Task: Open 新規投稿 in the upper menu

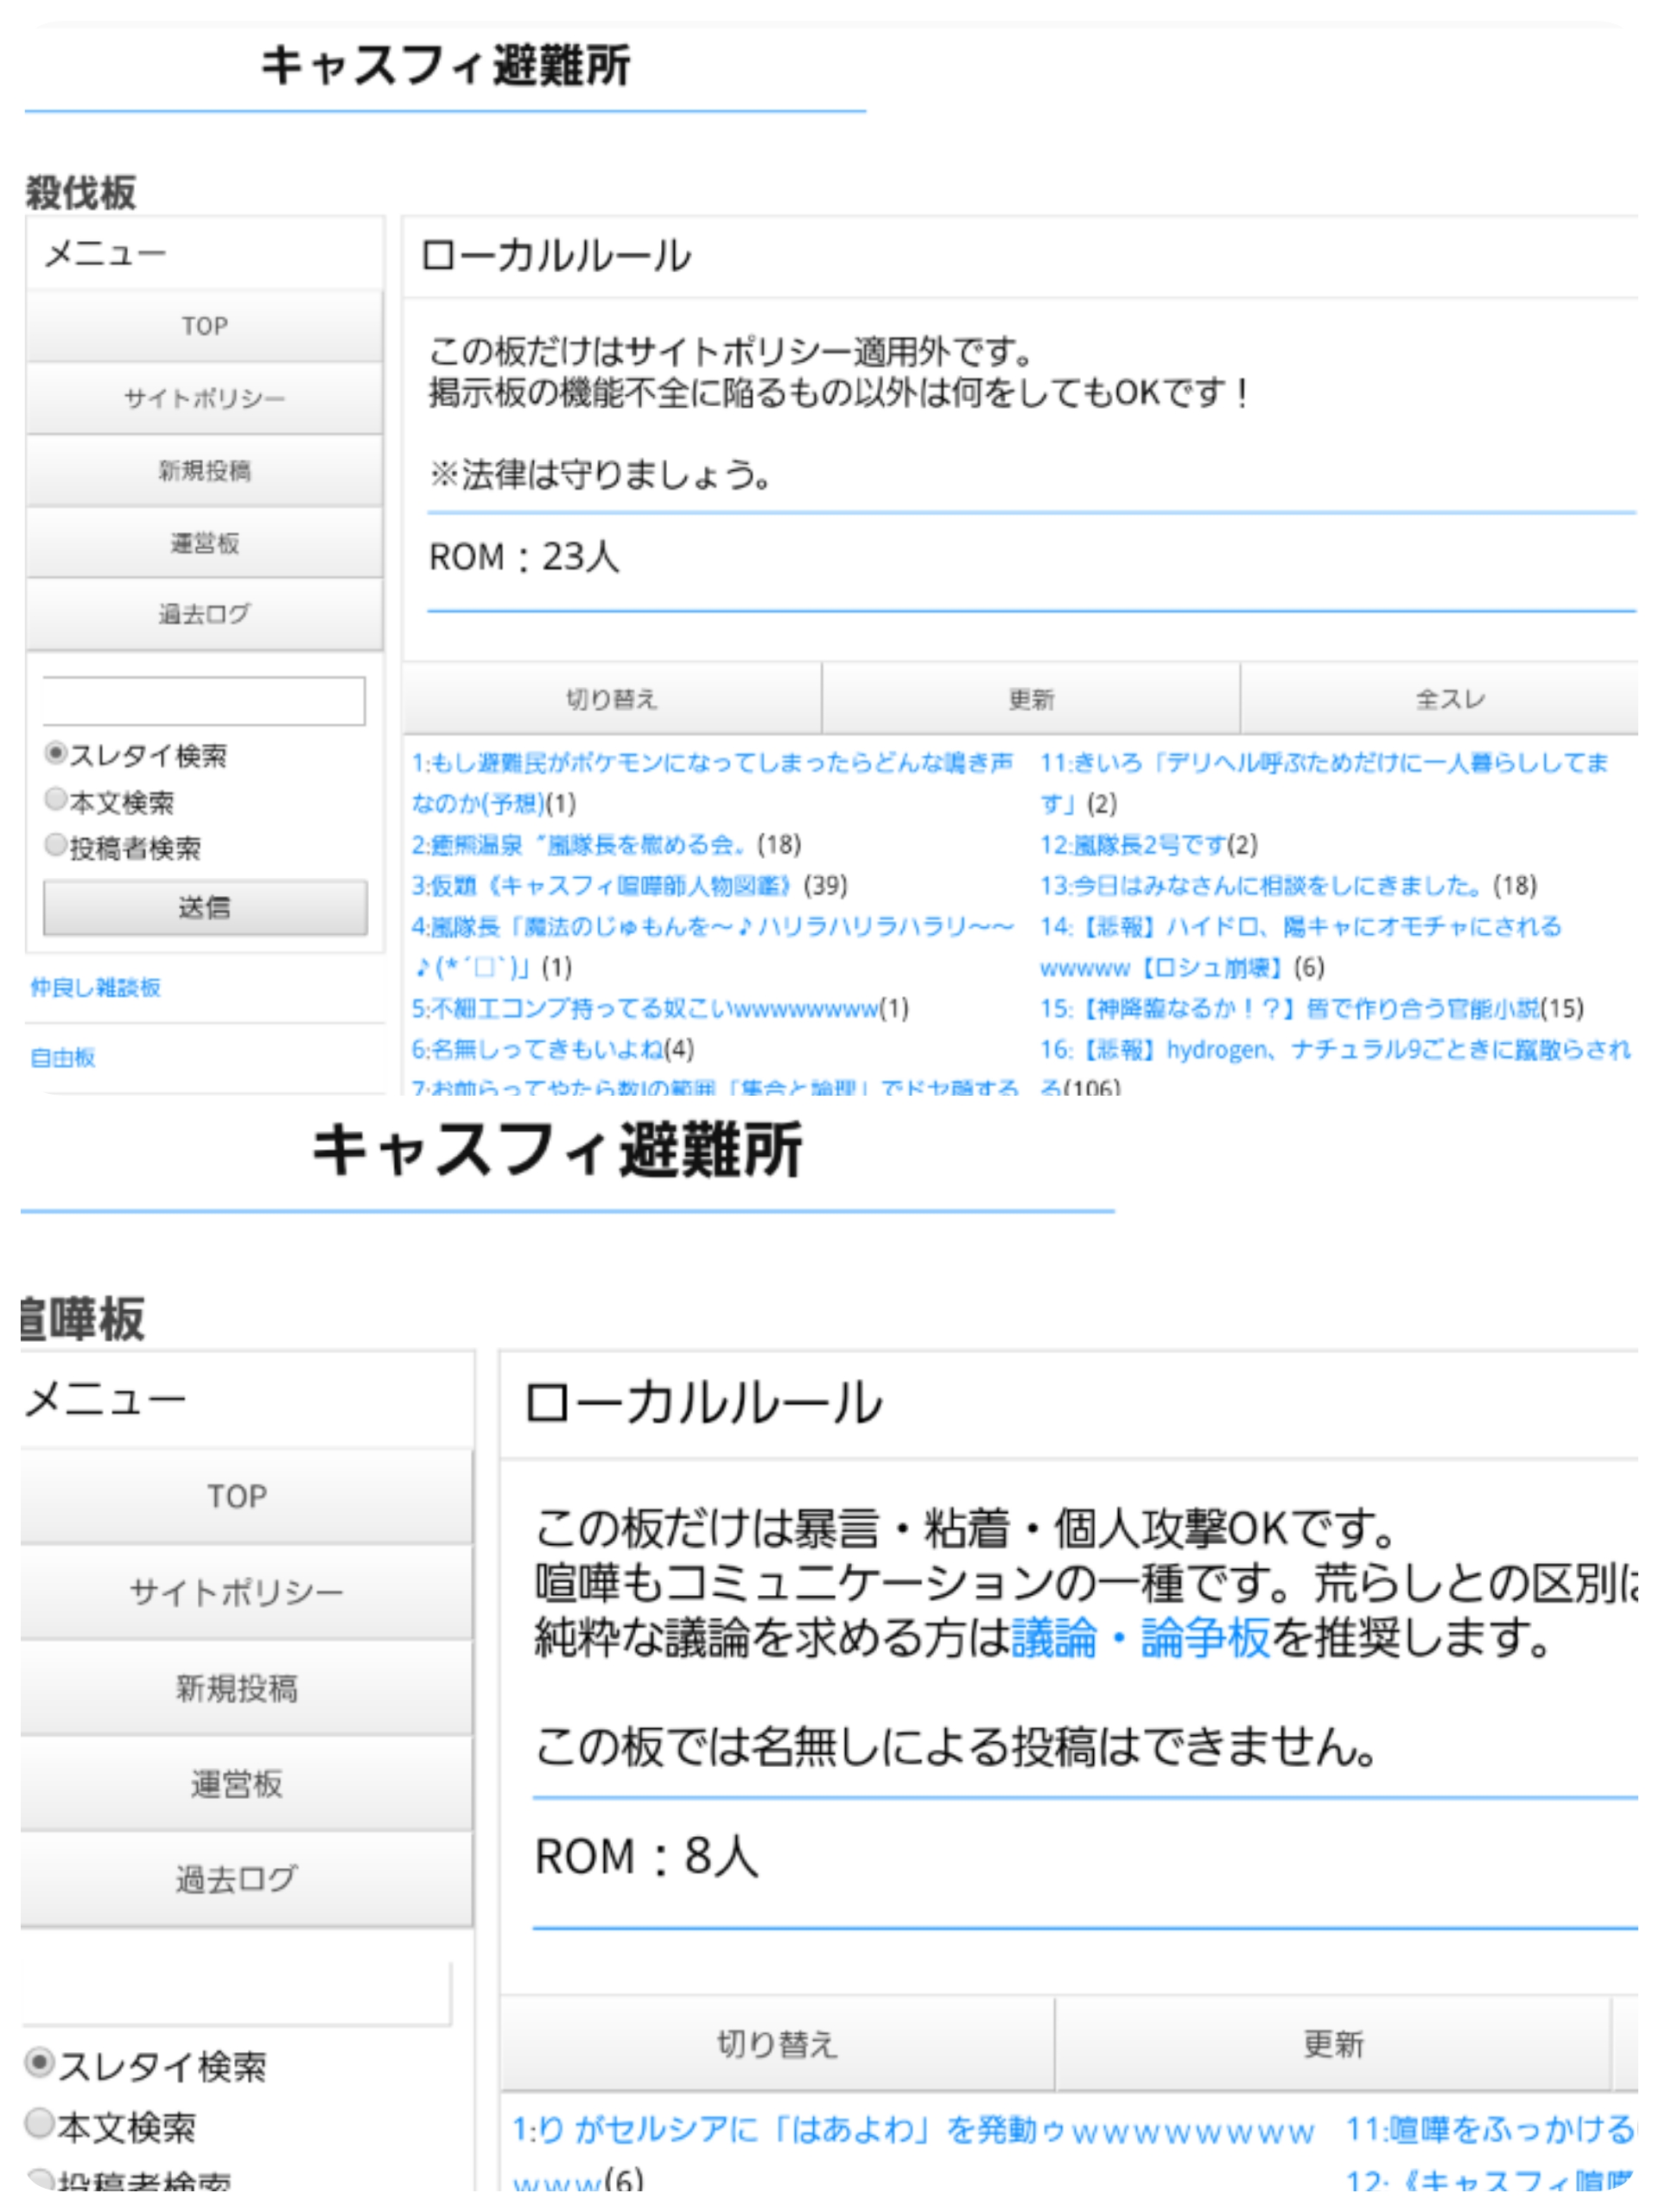Action: pyautogui.click(x=204, y=470)
